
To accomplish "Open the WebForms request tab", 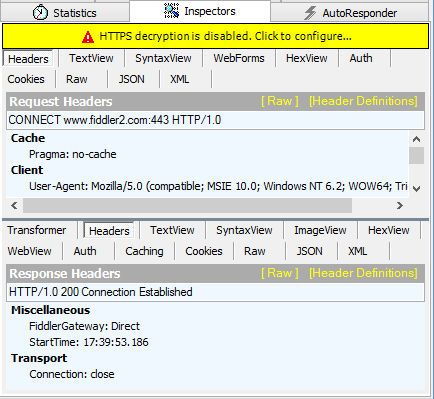I will point(239,58).
